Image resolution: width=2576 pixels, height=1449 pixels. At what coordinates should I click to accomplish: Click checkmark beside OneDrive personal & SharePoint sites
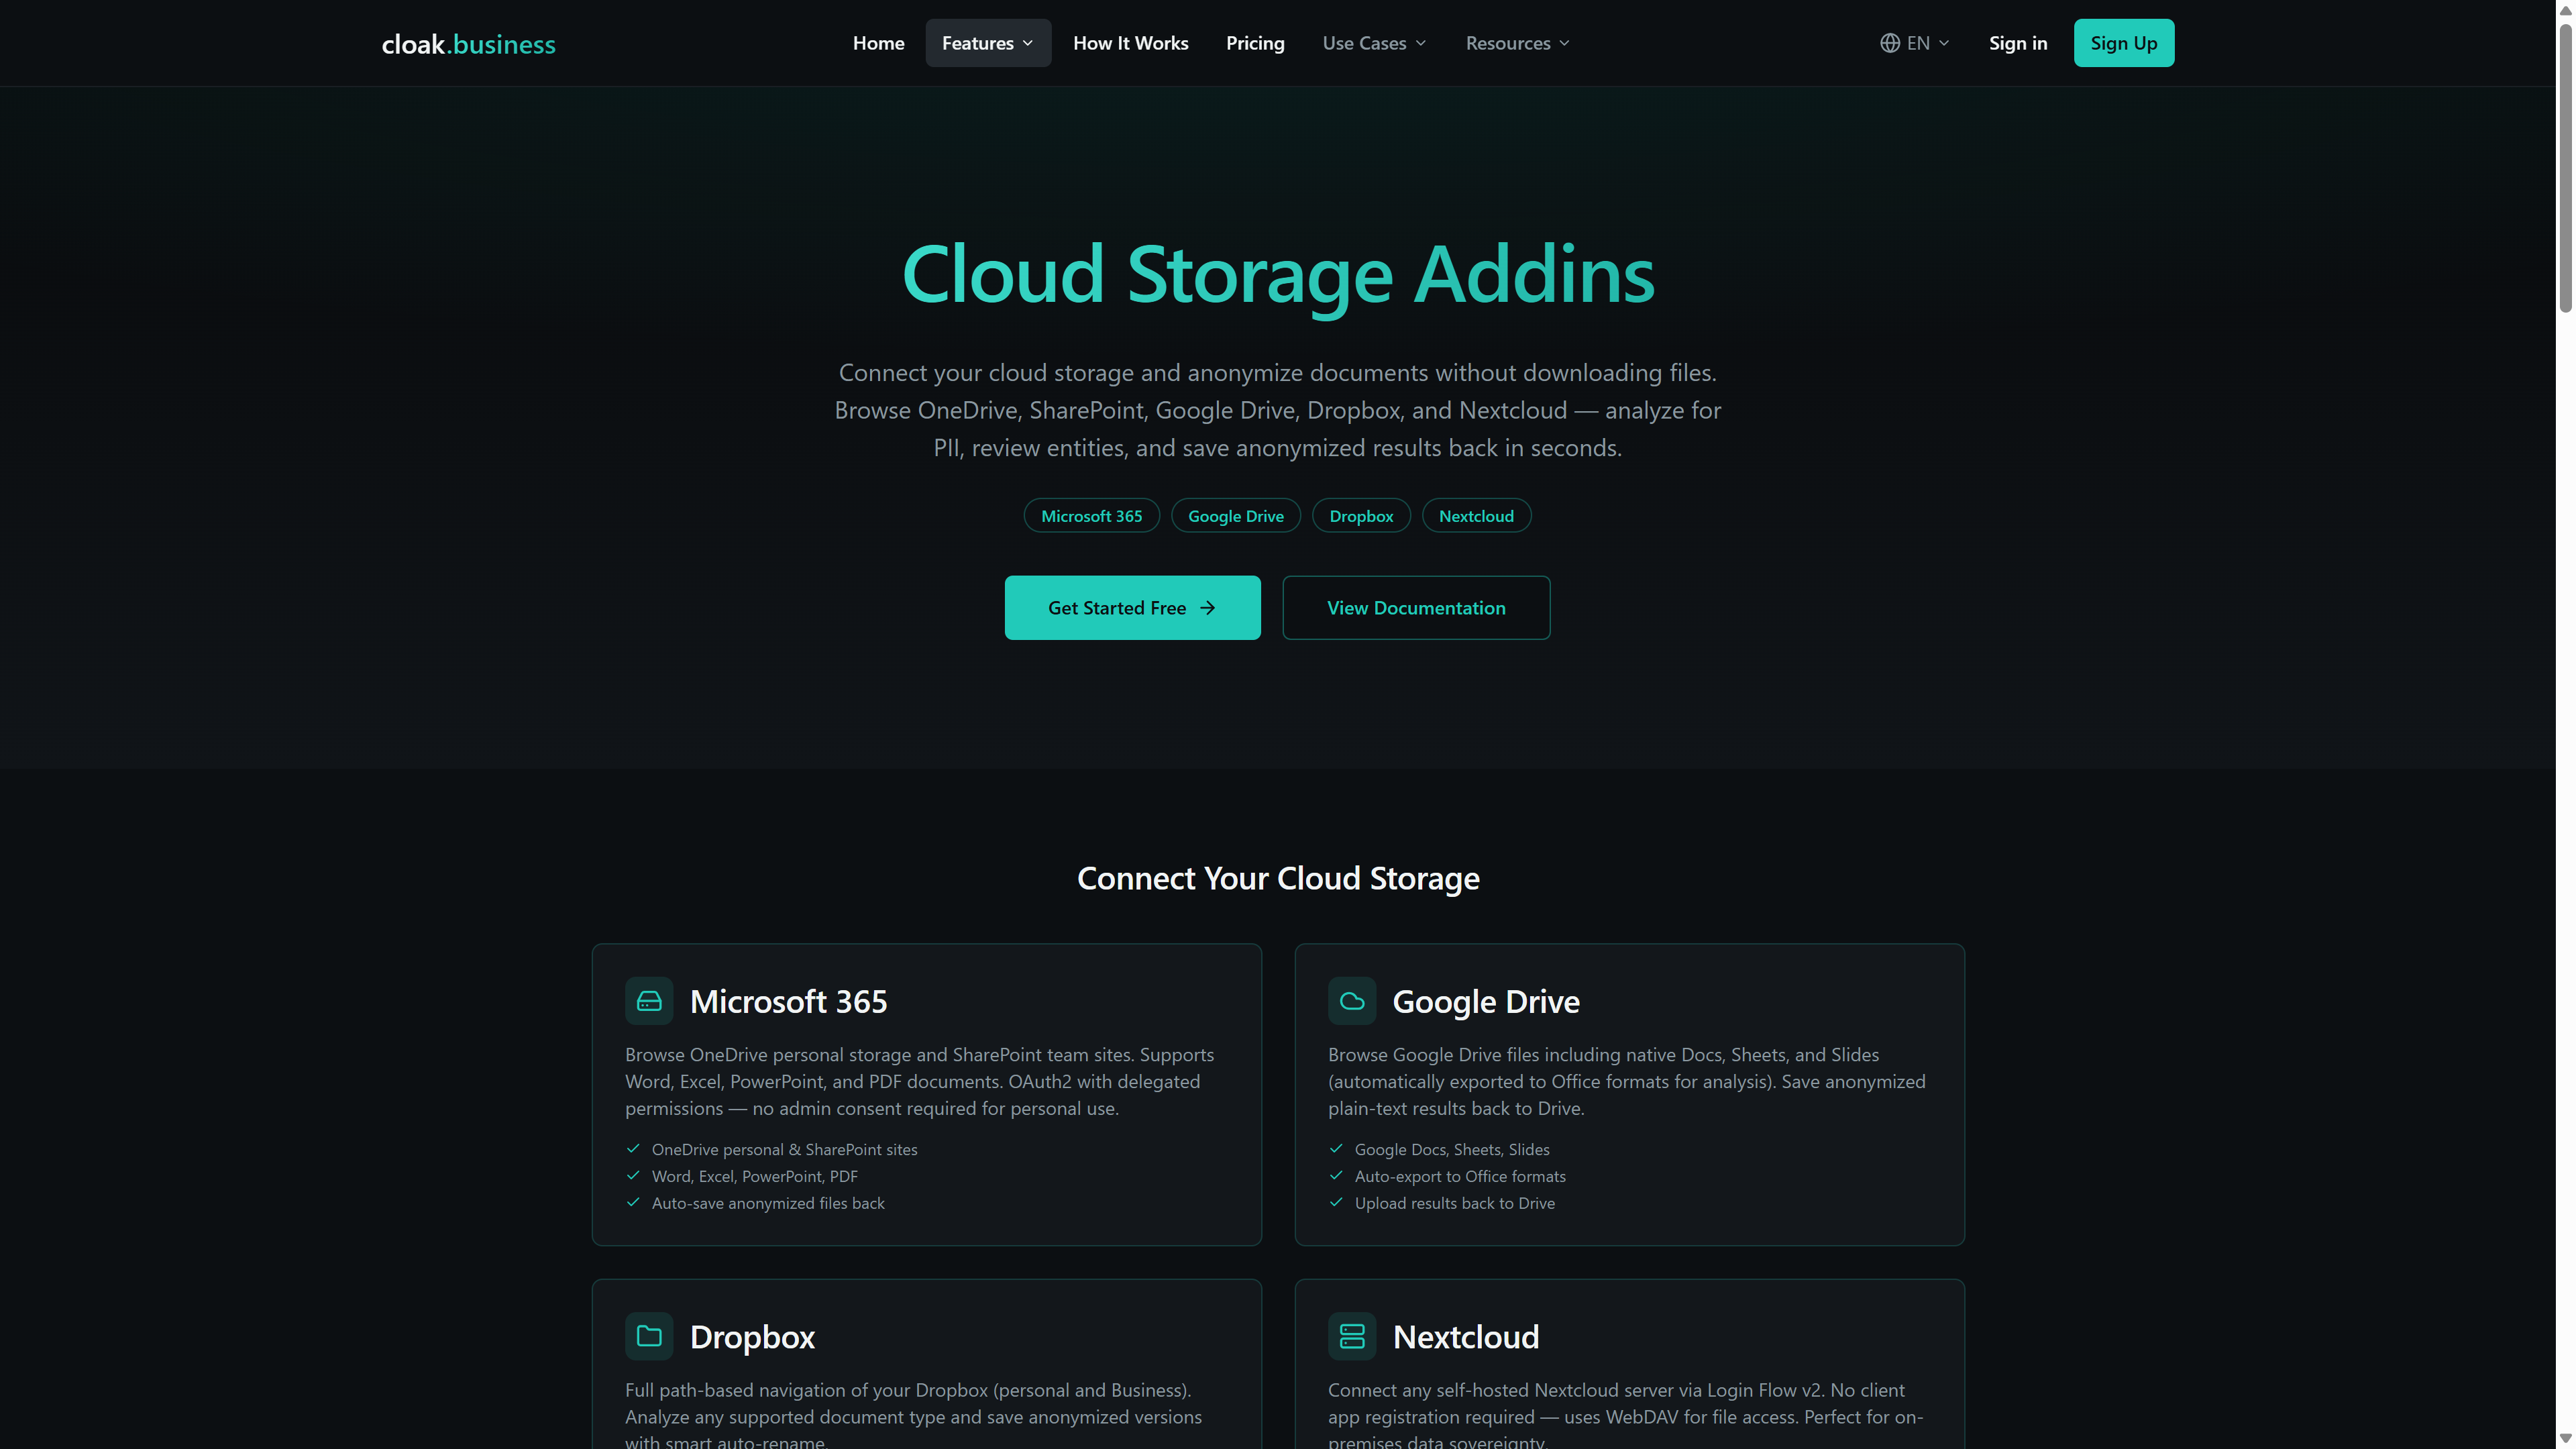(x=633, y=1149)
